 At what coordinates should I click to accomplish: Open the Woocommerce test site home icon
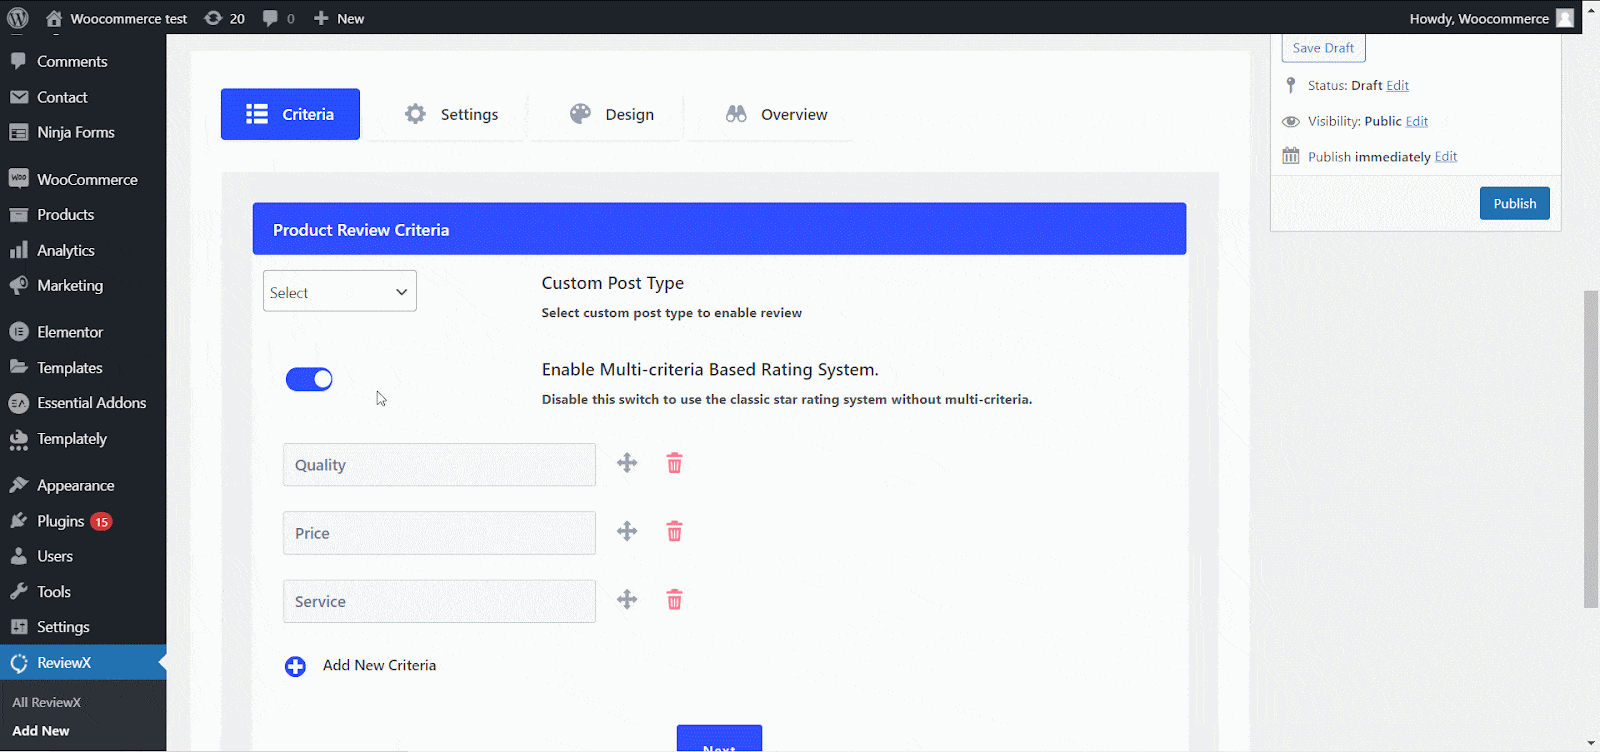tap(54, 18)
